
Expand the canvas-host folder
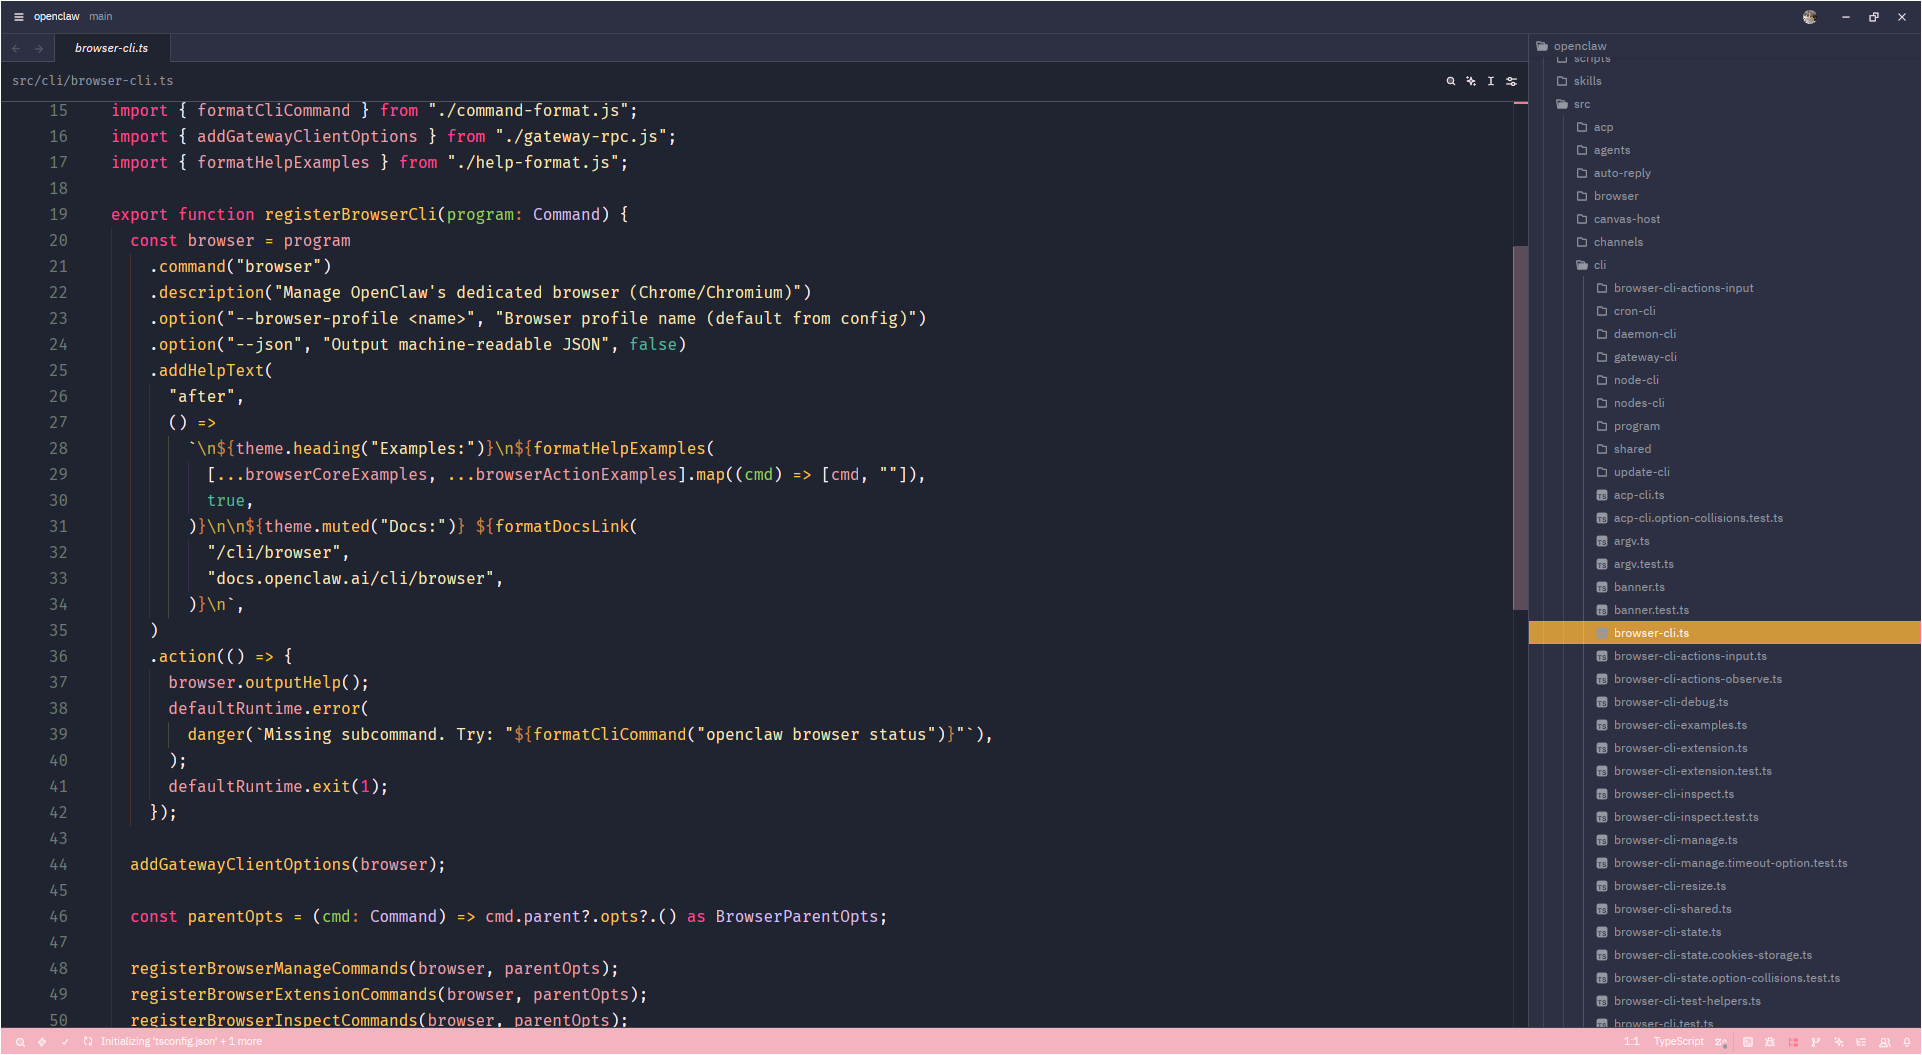[x=1725, y=220]
